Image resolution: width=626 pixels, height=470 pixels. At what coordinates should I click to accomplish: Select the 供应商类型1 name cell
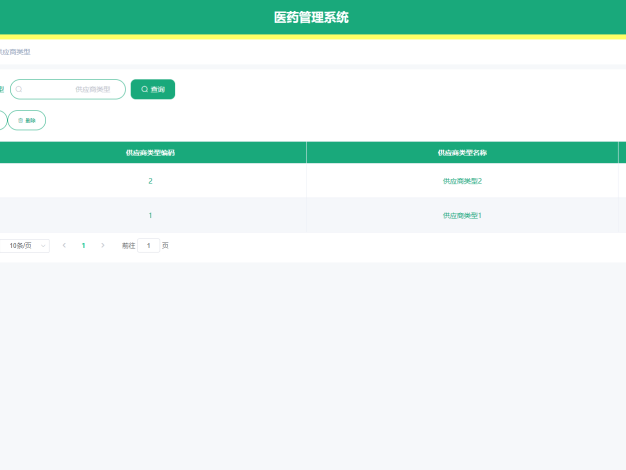coord(462,215)
